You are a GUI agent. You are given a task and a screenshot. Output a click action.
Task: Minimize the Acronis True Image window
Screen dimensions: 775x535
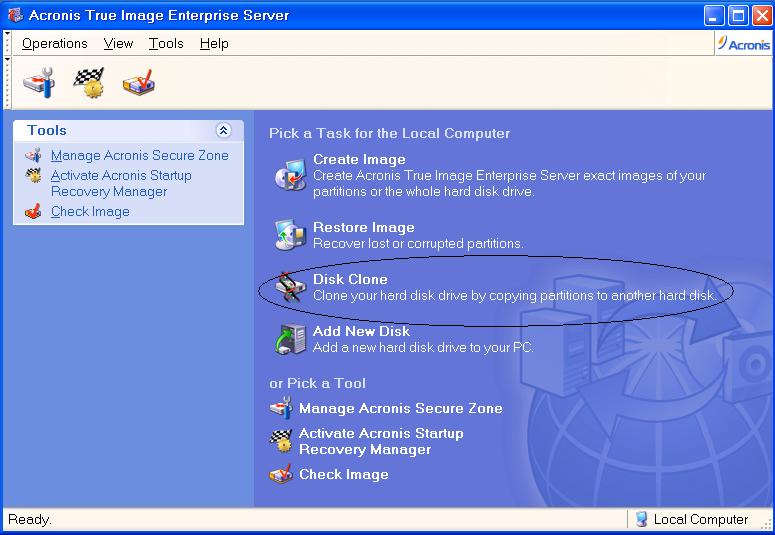[x=714, y=15]
